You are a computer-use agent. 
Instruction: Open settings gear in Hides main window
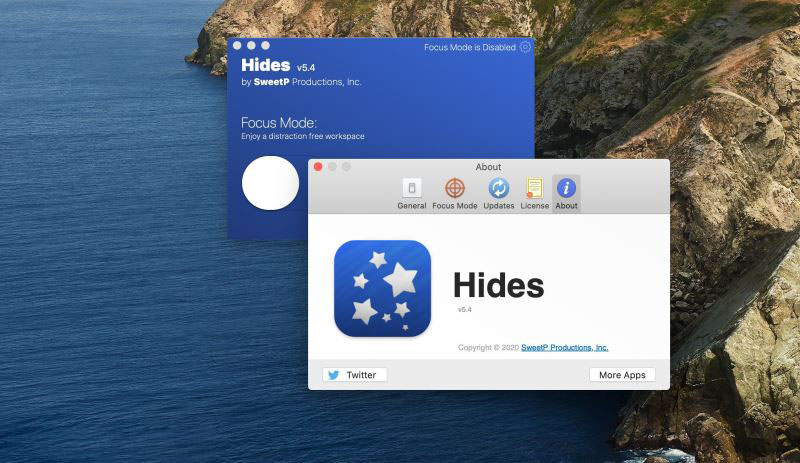tap(525, 47)
